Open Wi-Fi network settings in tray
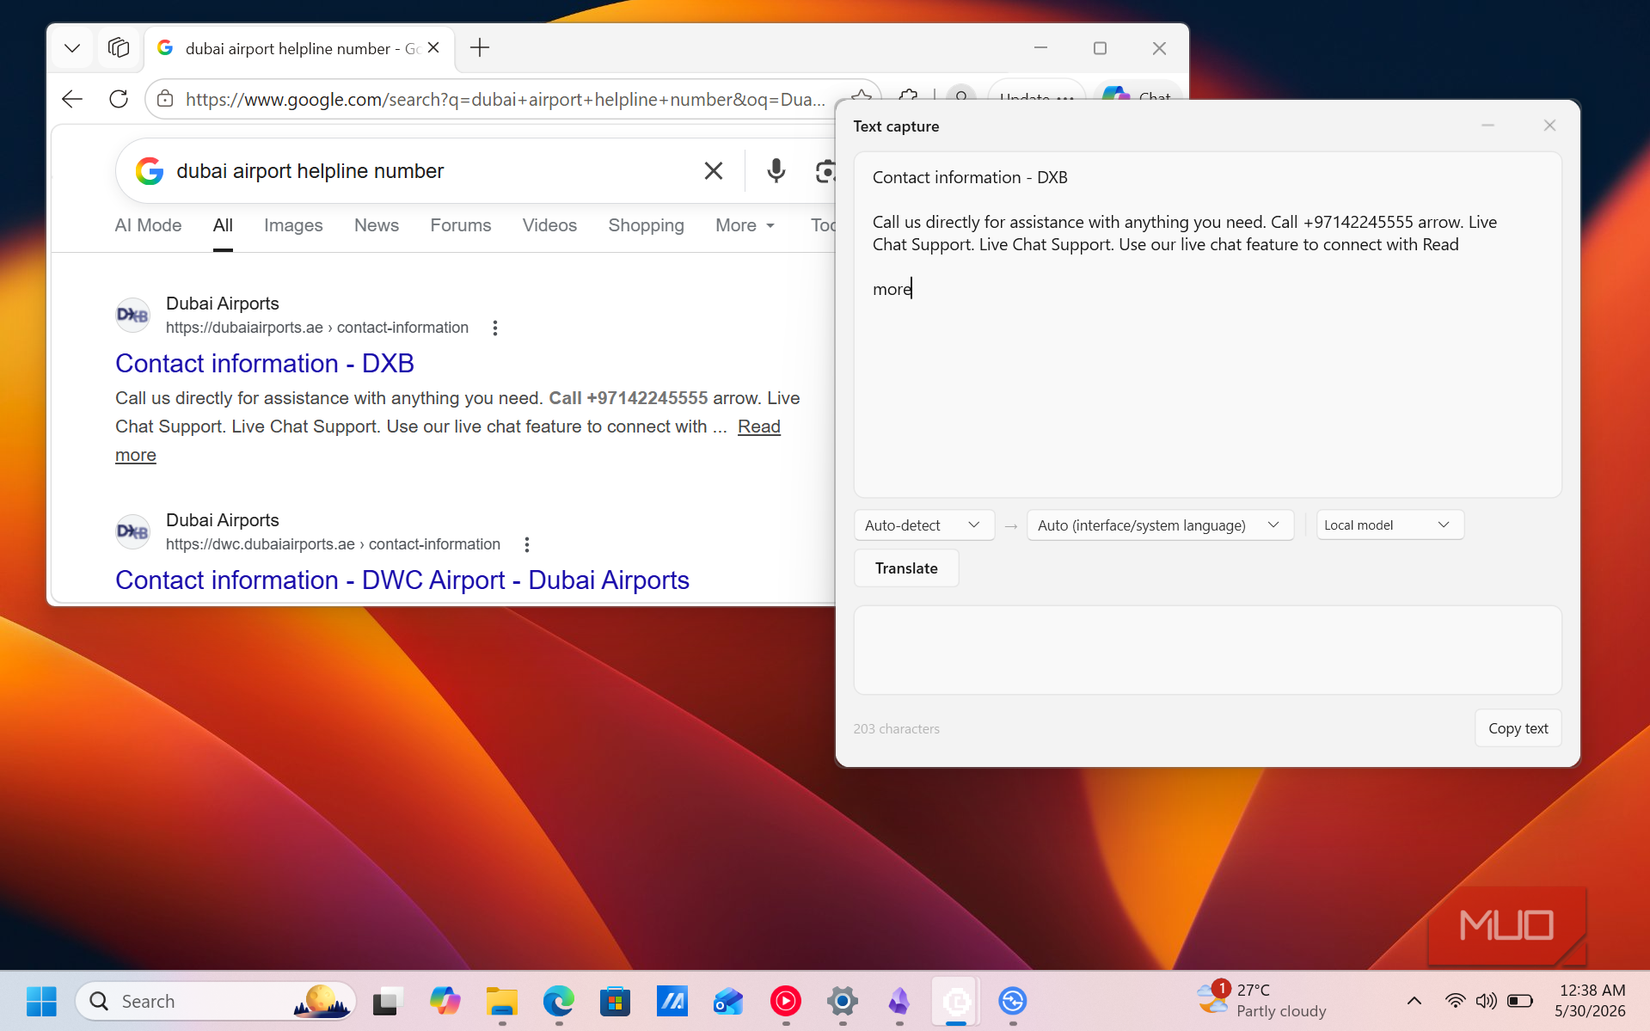 coord(1455,1001)
